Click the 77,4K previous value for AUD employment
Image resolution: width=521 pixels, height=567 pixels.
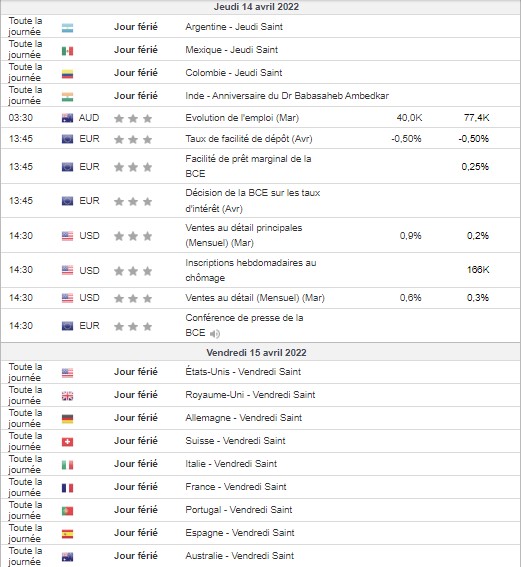click(x=477, y=118)
